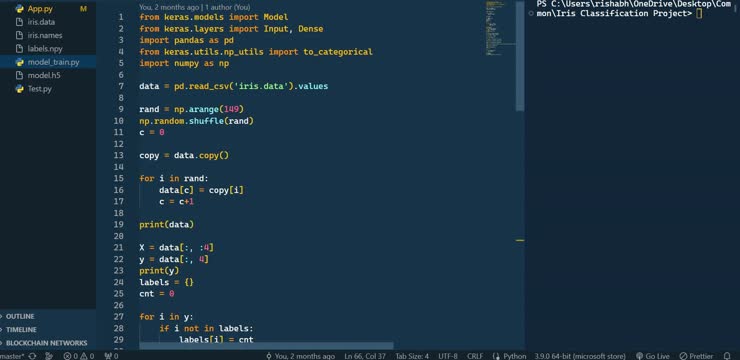740x360 pixels.
Task: Click the file icon next to model.h5
Action: (19, 75)
